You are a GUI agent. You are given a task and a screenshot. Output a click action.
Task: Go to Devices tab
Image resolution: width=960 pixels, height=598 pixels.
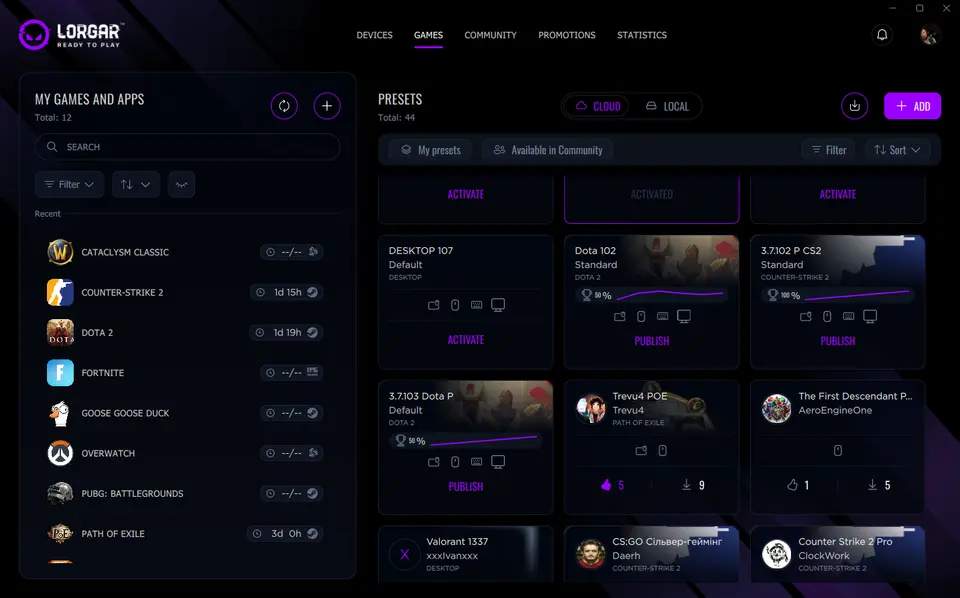pos(375,35)
